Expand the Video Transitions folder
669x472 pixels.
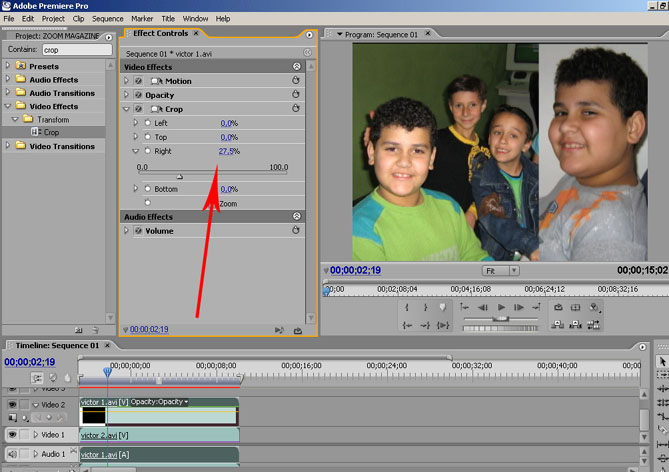pyautogui.click(x=9, y=146)
